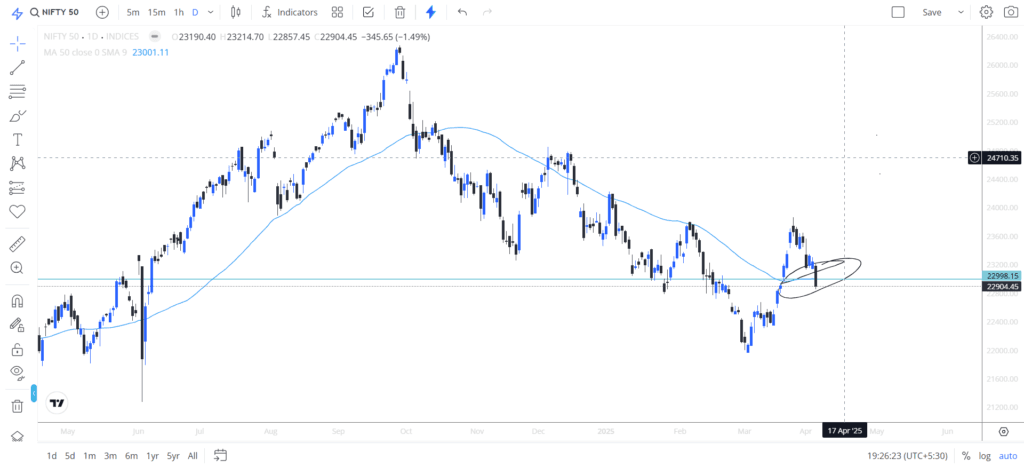Image resolution: width=1024 pixels, height=467 pixels.
Task: Toggle hide all drawings eye icon
Action: click(17, 373)
